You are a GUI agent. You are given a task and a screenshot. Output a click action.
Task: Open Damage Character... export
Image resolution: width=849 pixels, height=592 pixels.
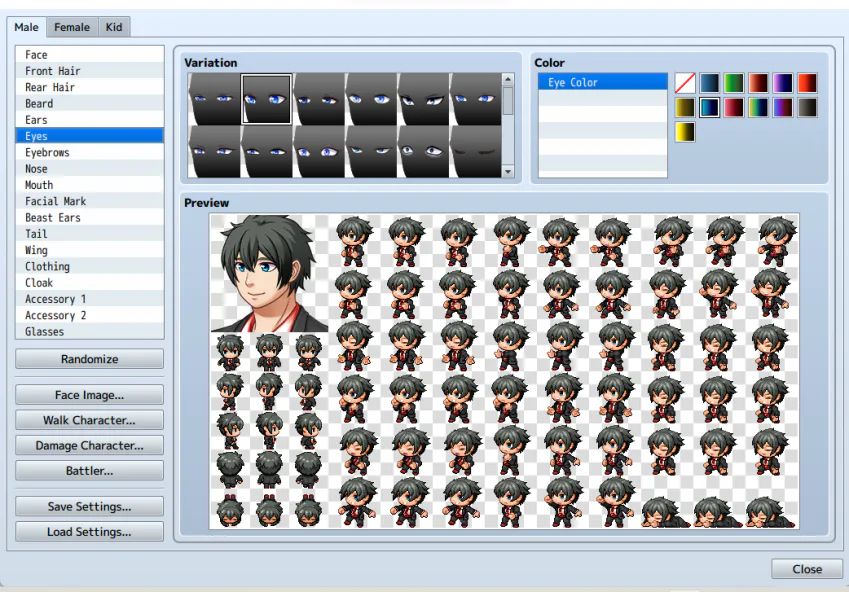click(89, 445)
